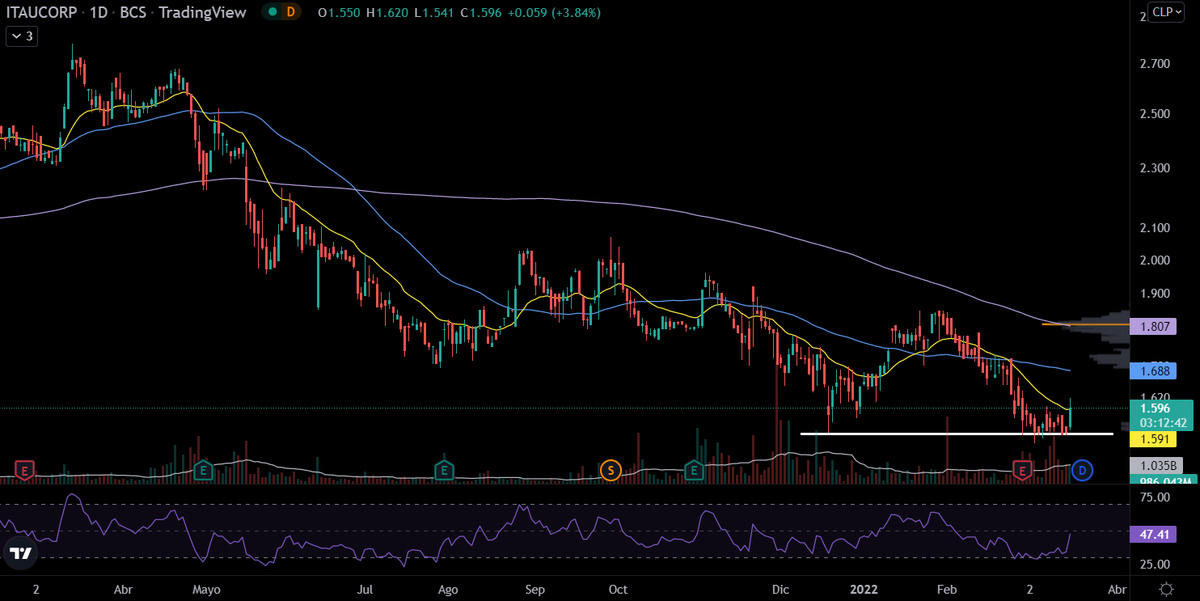Open the orange split S marker
The width and height of the screenshot is (1200, 601).
coord(609,469)
